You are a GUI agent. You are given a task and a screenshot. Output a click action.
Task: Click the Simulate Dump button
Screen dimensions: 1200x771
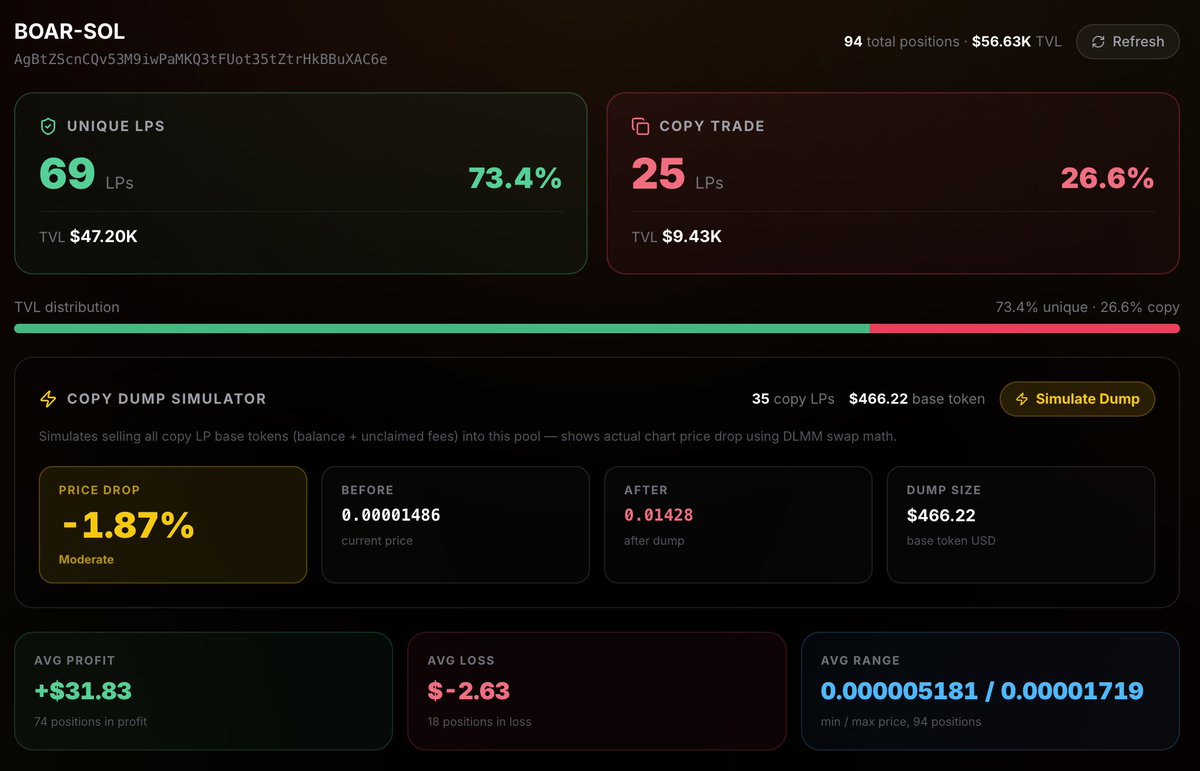tap(1077, 399)
